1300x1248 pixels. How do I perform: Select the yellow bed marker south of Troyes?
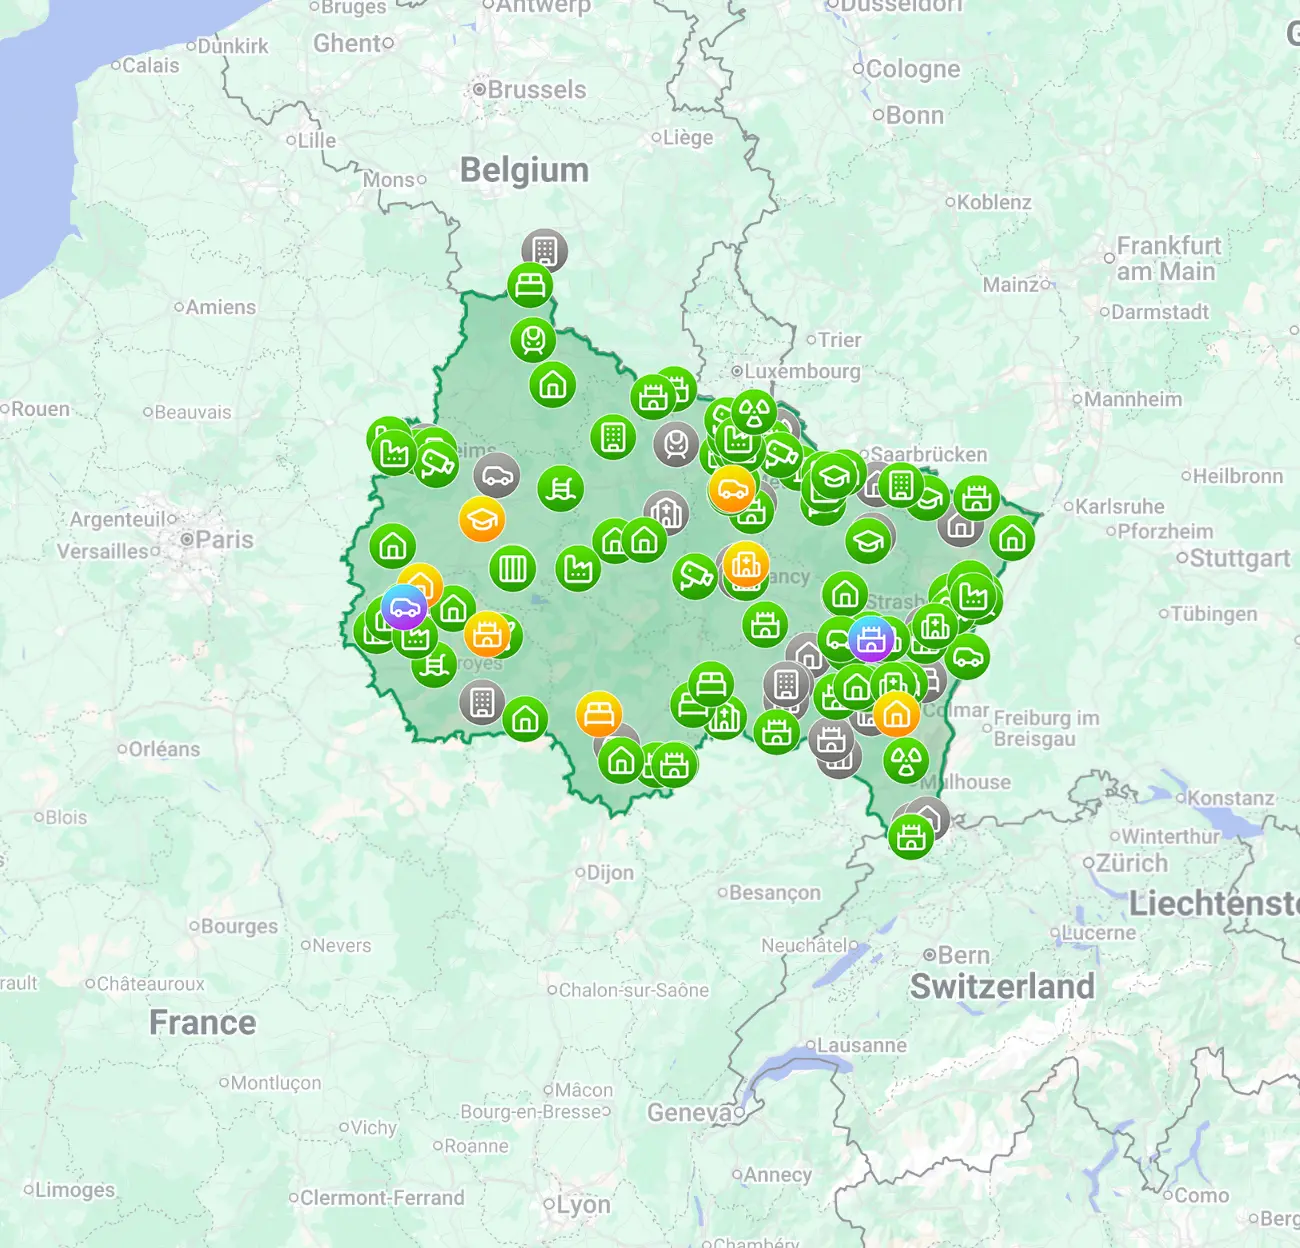[x=598, y=712]
